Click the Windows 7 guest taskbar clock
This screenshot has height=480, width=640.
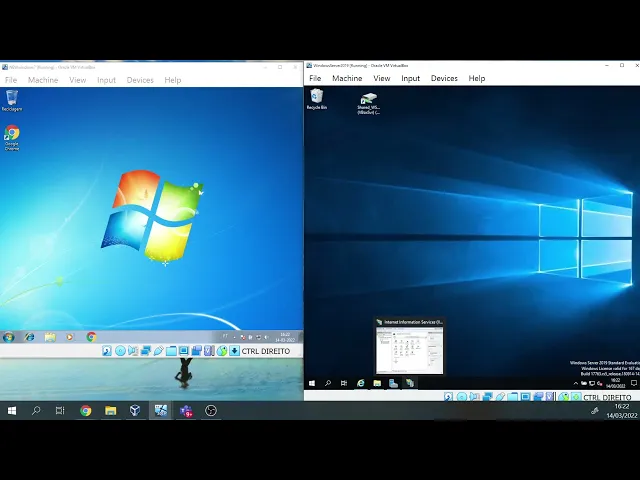pyautogui.click(x=285, y=337)
